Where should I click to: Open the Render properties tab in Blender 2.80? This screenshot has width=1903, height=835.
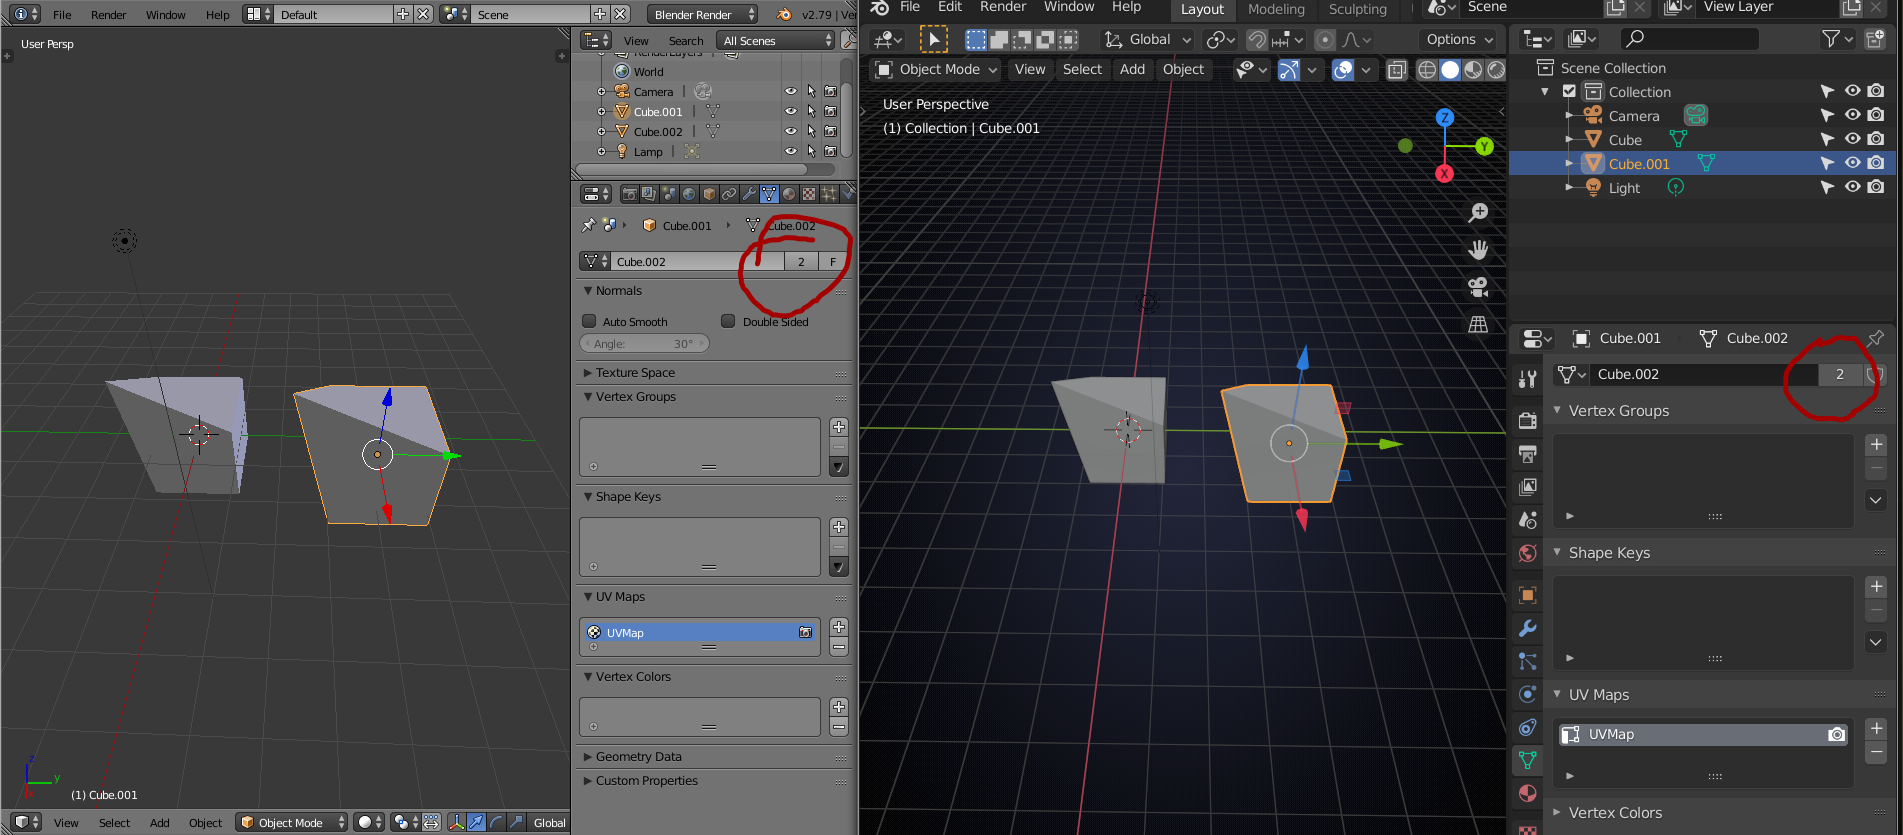(1527, 421)
